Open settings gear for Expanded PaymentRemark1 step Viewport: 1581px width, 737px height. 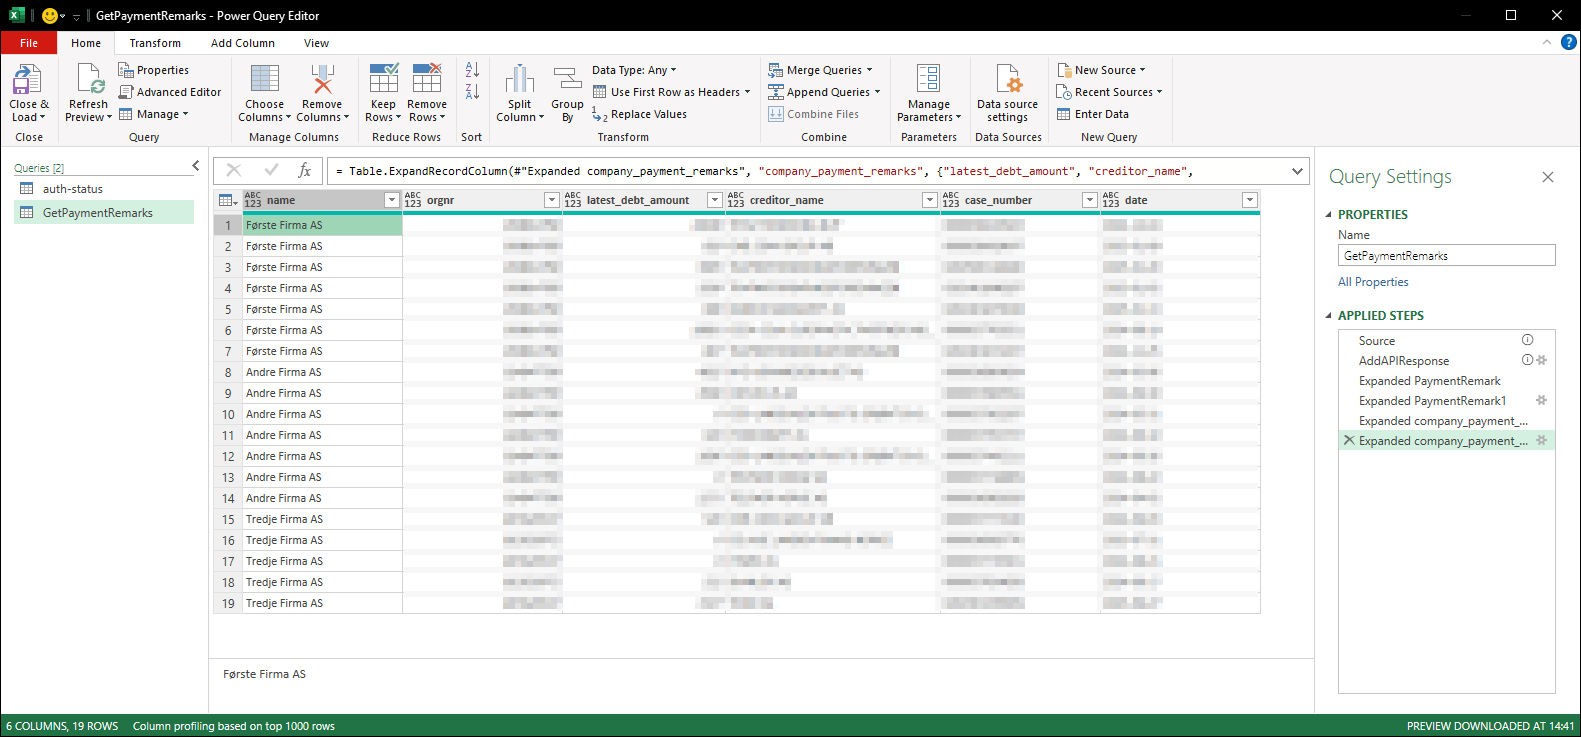(1541, 400)
